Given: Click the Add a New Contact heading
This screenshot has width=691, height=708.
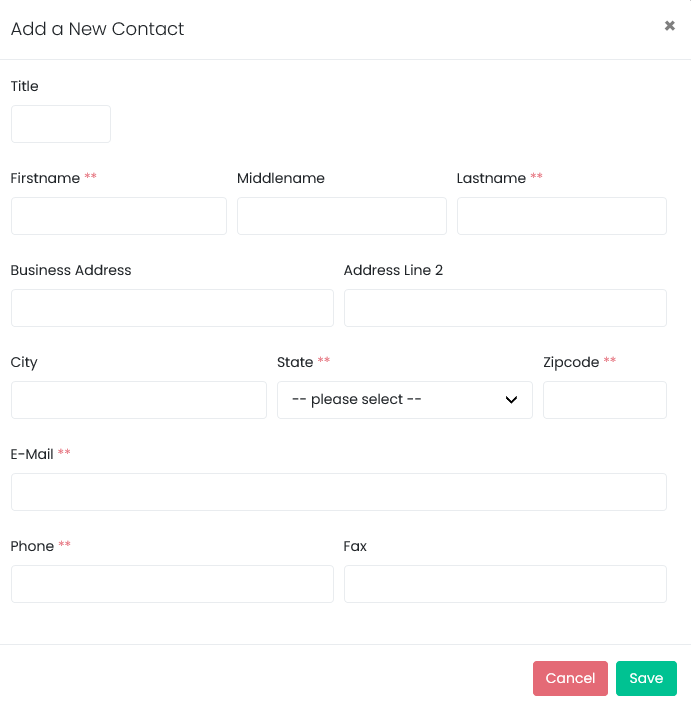Looking at the screenshot, I should (x=98, y=29).
